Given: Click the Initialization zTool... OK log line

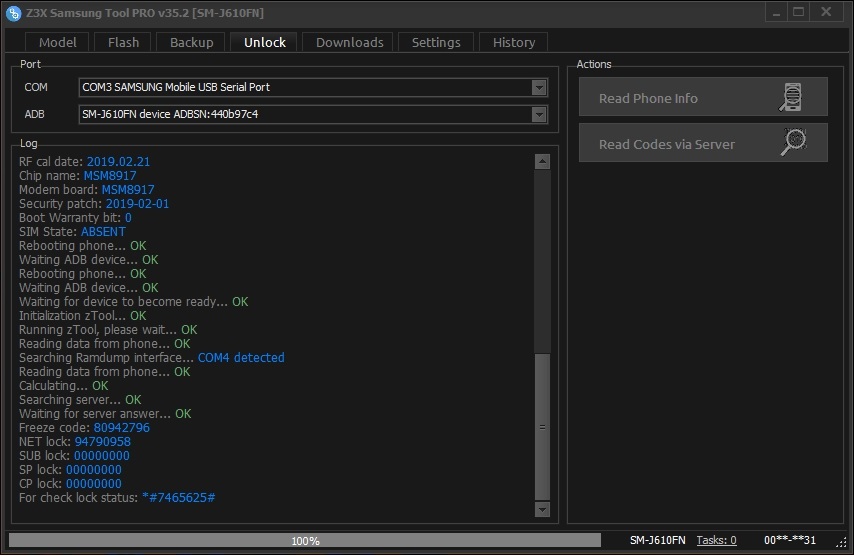Looking at the screenshot, I should 83,316.
